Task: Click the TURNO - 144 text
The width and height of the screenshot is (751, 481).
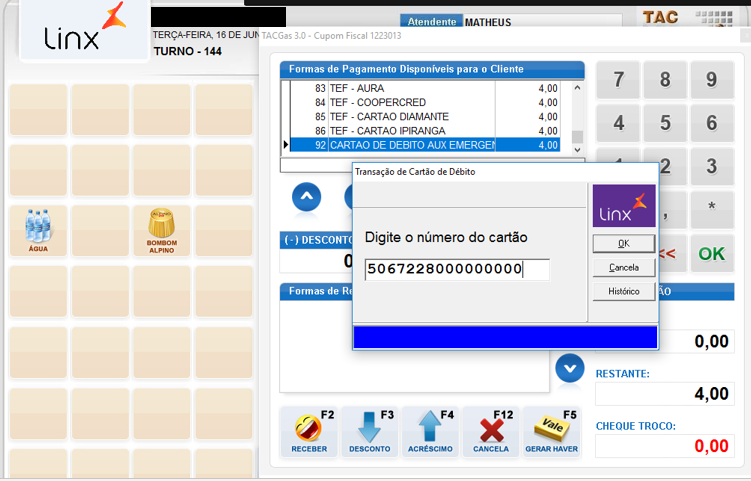Action: coord(187,51)
